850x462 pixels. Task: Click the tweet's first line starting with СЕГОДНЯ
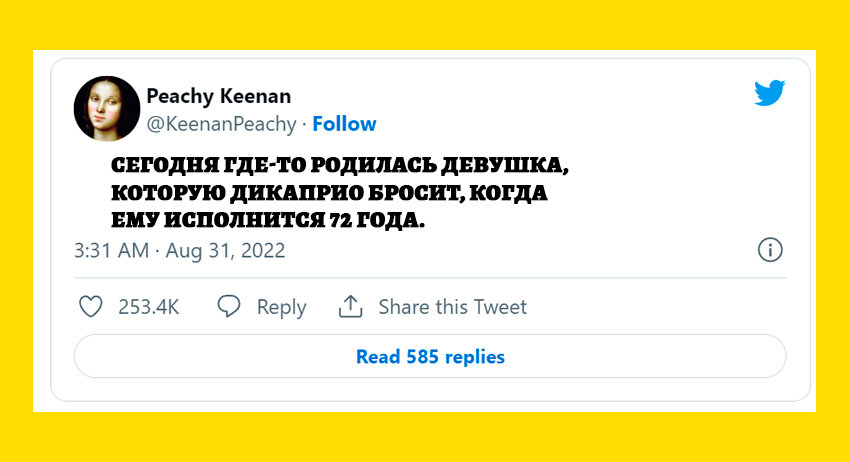339,165
